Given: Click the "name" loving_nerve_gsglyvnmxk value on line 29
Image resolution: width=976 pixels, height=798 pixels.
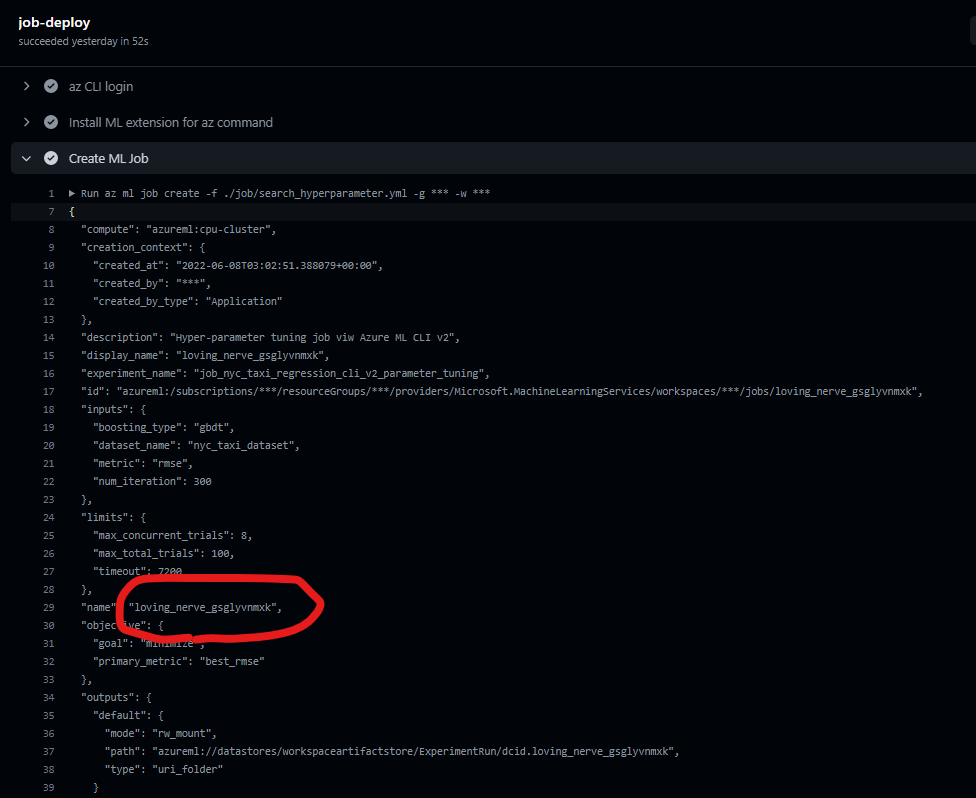Looking at the screenshot, I should 202,608.
